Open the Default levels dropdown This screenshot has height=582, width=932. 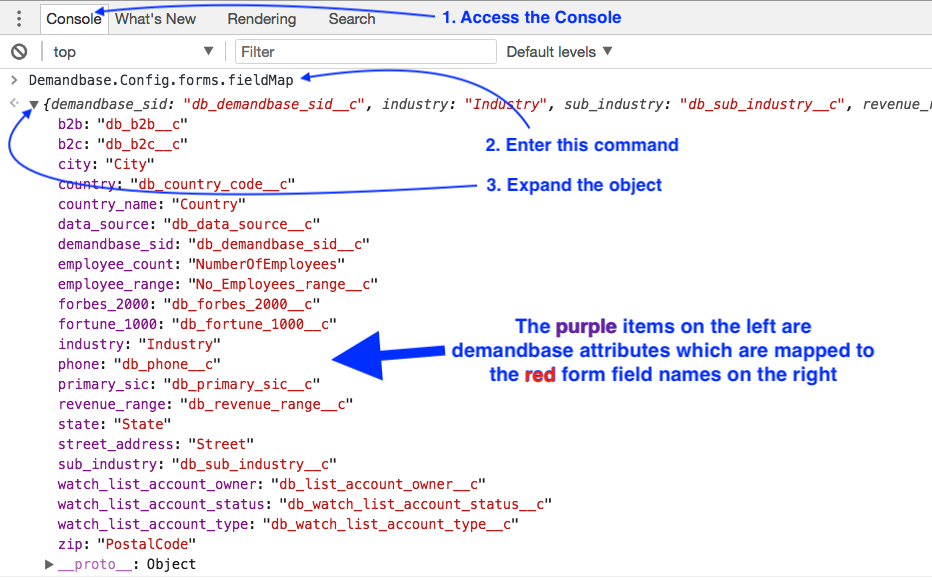pyautogui.click(x=559, y=52)
